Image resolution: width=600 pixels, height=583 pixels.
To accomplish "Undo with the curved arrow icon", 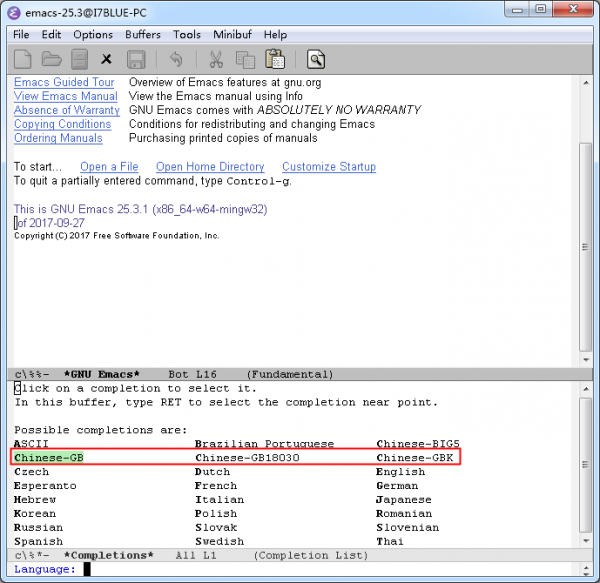I will tap(176, 59).
